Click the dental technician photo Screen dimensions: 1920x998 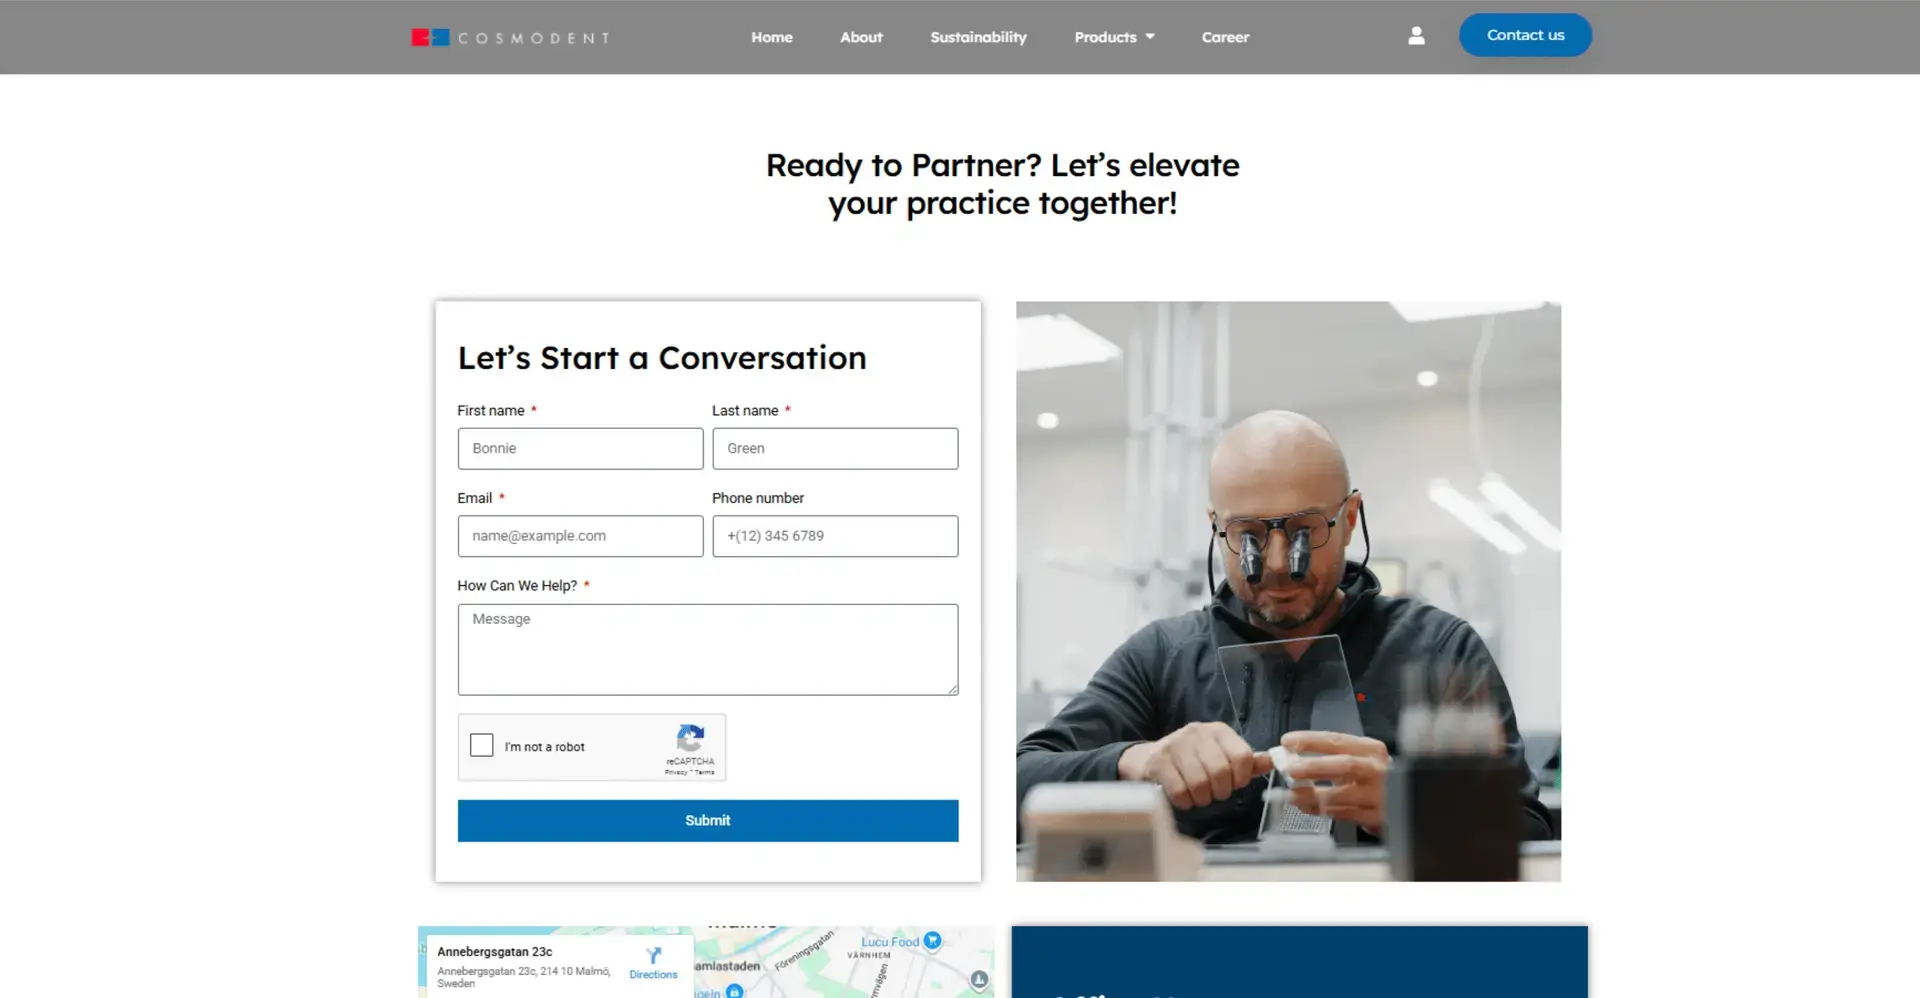coord(1288,591)
